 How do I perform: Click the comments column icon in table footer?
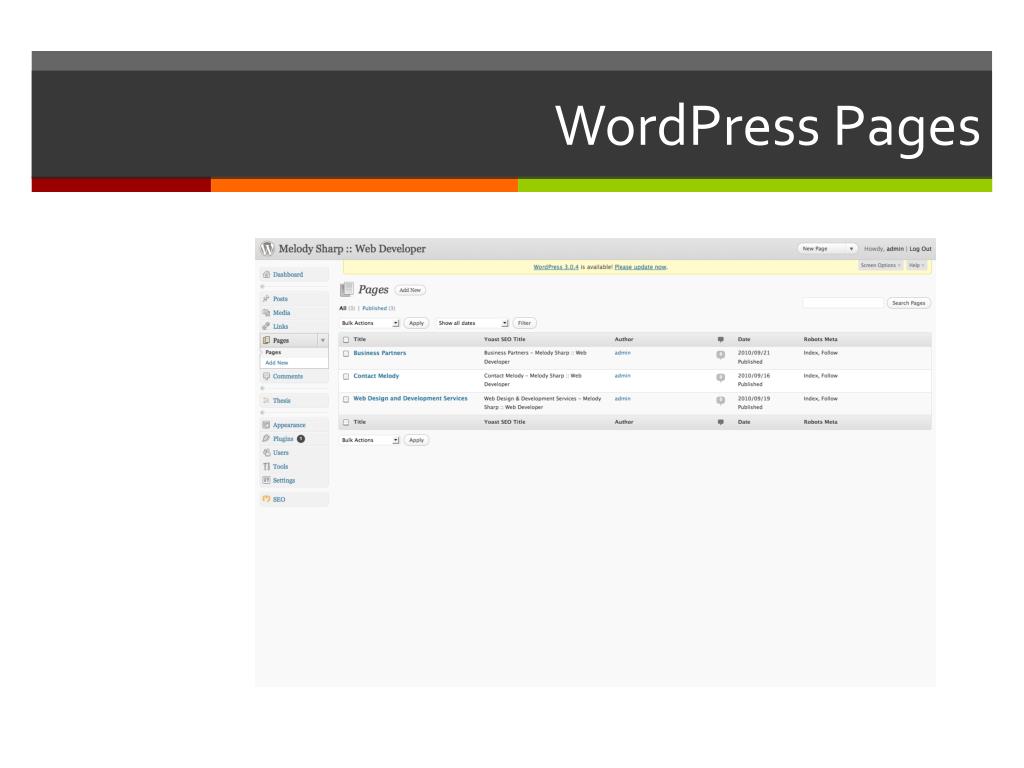click(721, 422)
